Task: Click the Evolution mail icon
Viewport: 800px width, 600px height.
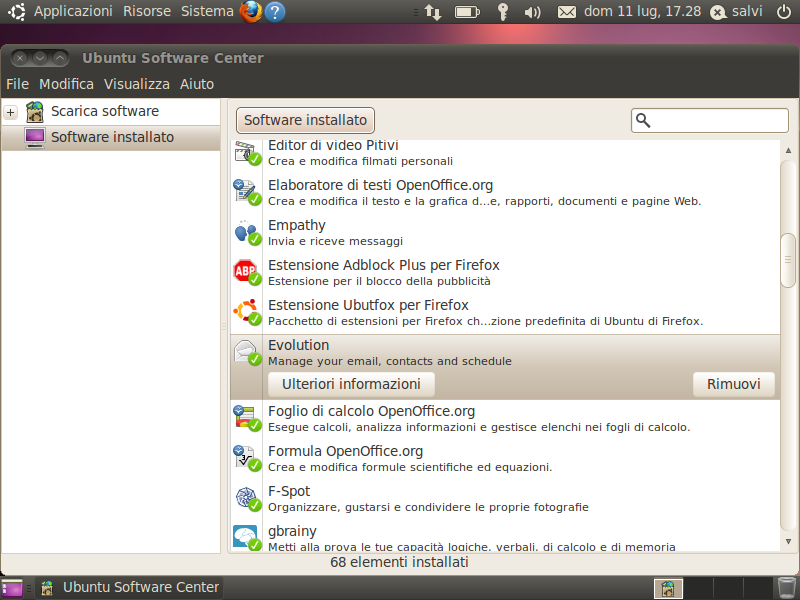Action: (247, 353)
